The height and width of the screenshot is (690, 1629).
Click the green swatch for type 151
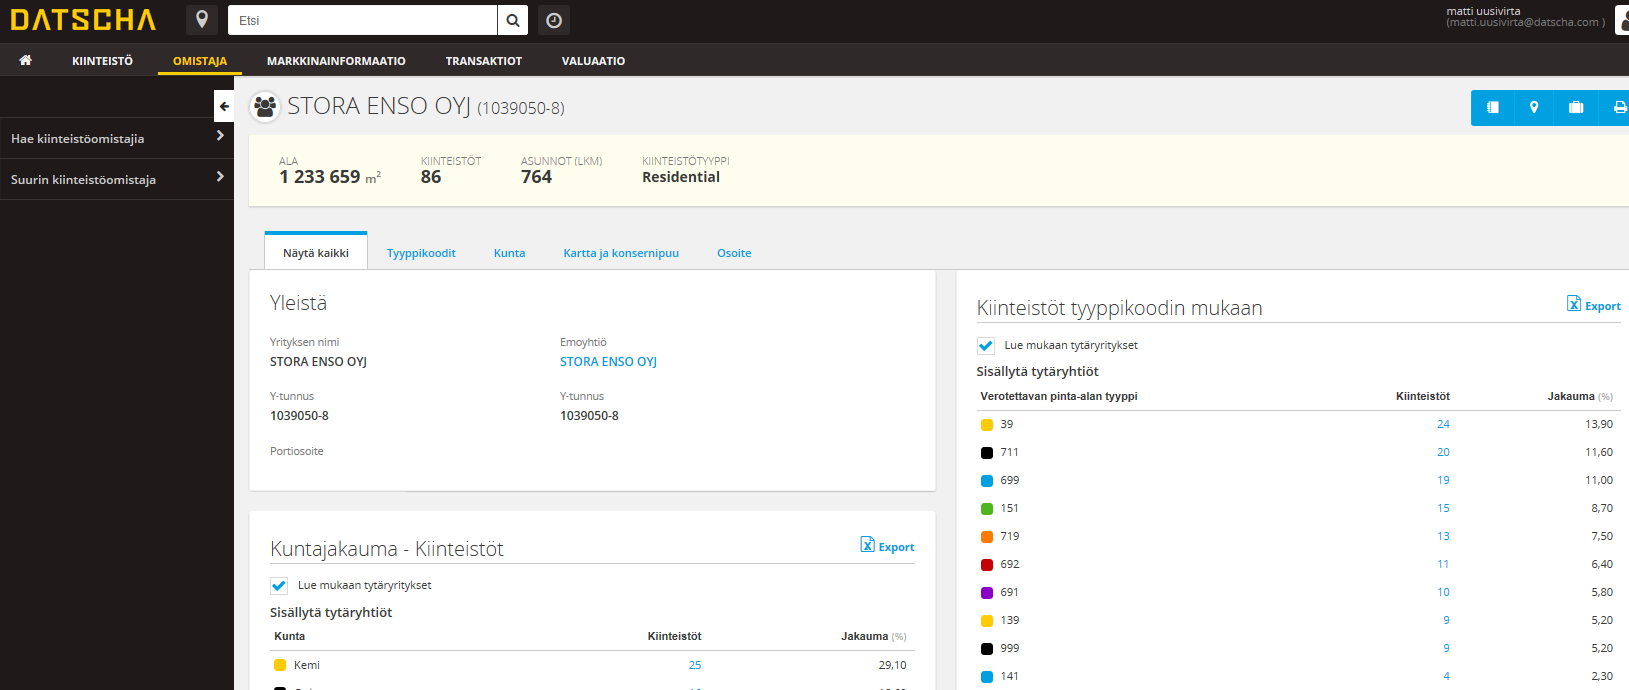(x=987, y=509)
